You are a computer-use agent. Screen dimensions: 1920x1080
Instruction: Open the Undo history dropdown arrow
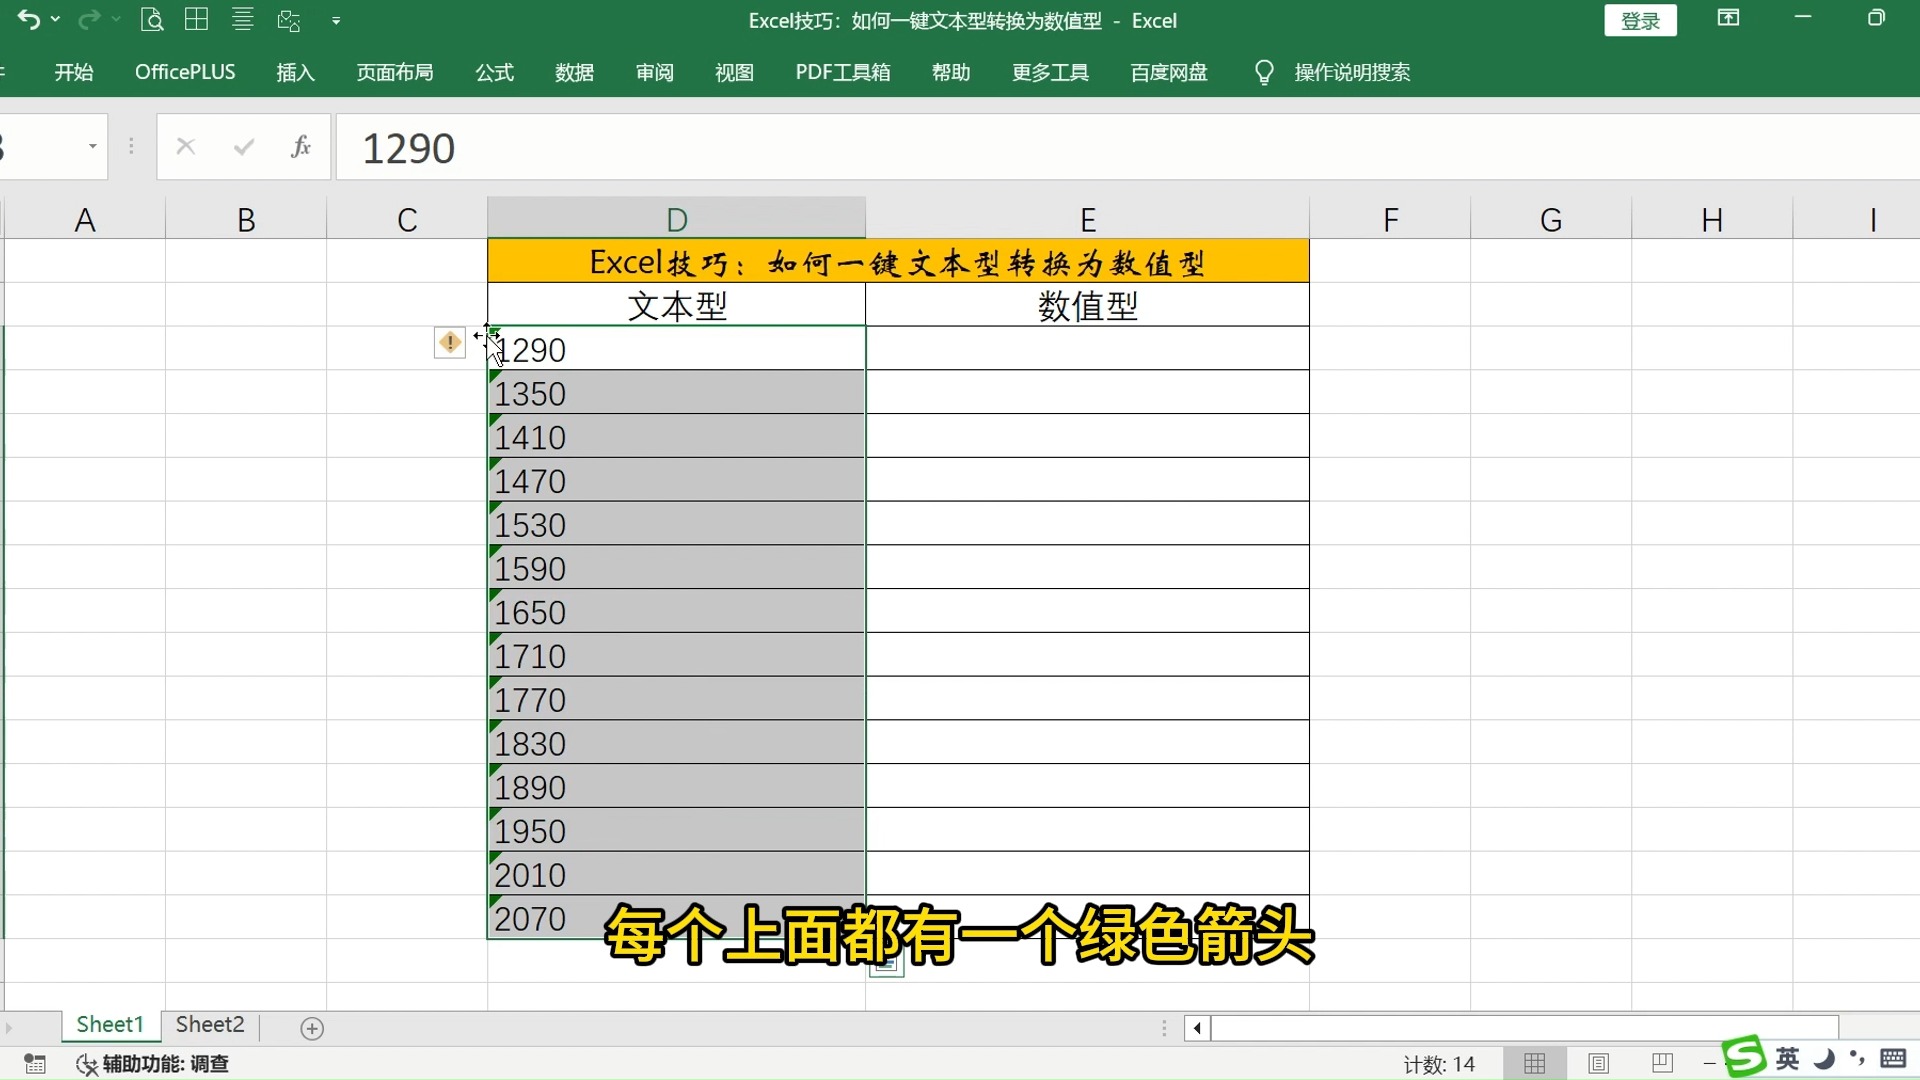(55, 20)
